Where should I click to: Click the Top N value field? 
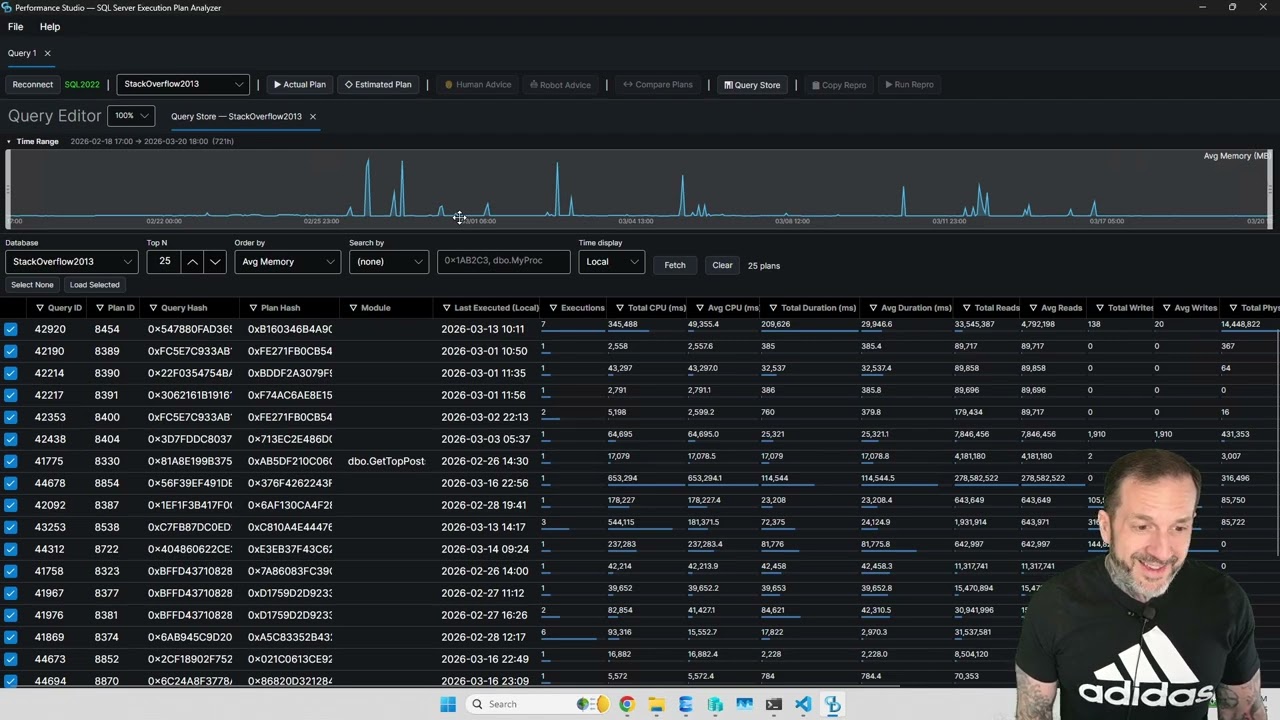pyautogui.click(x=164, y=262)
